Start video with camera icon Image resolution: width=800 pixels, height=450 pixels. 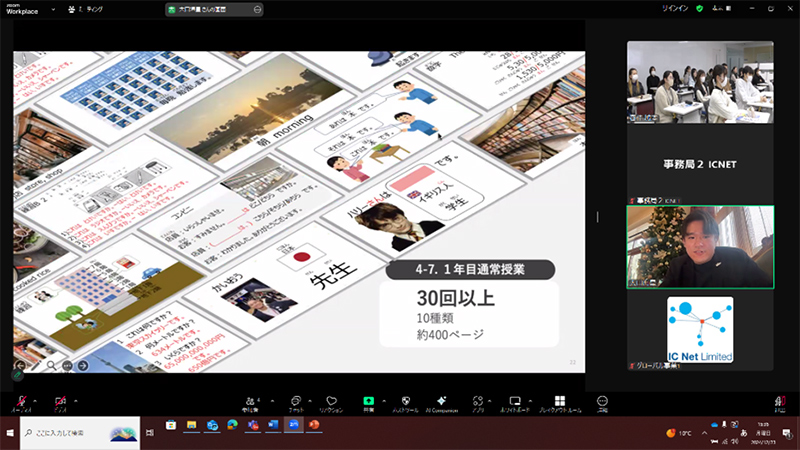tap(60, 404)
